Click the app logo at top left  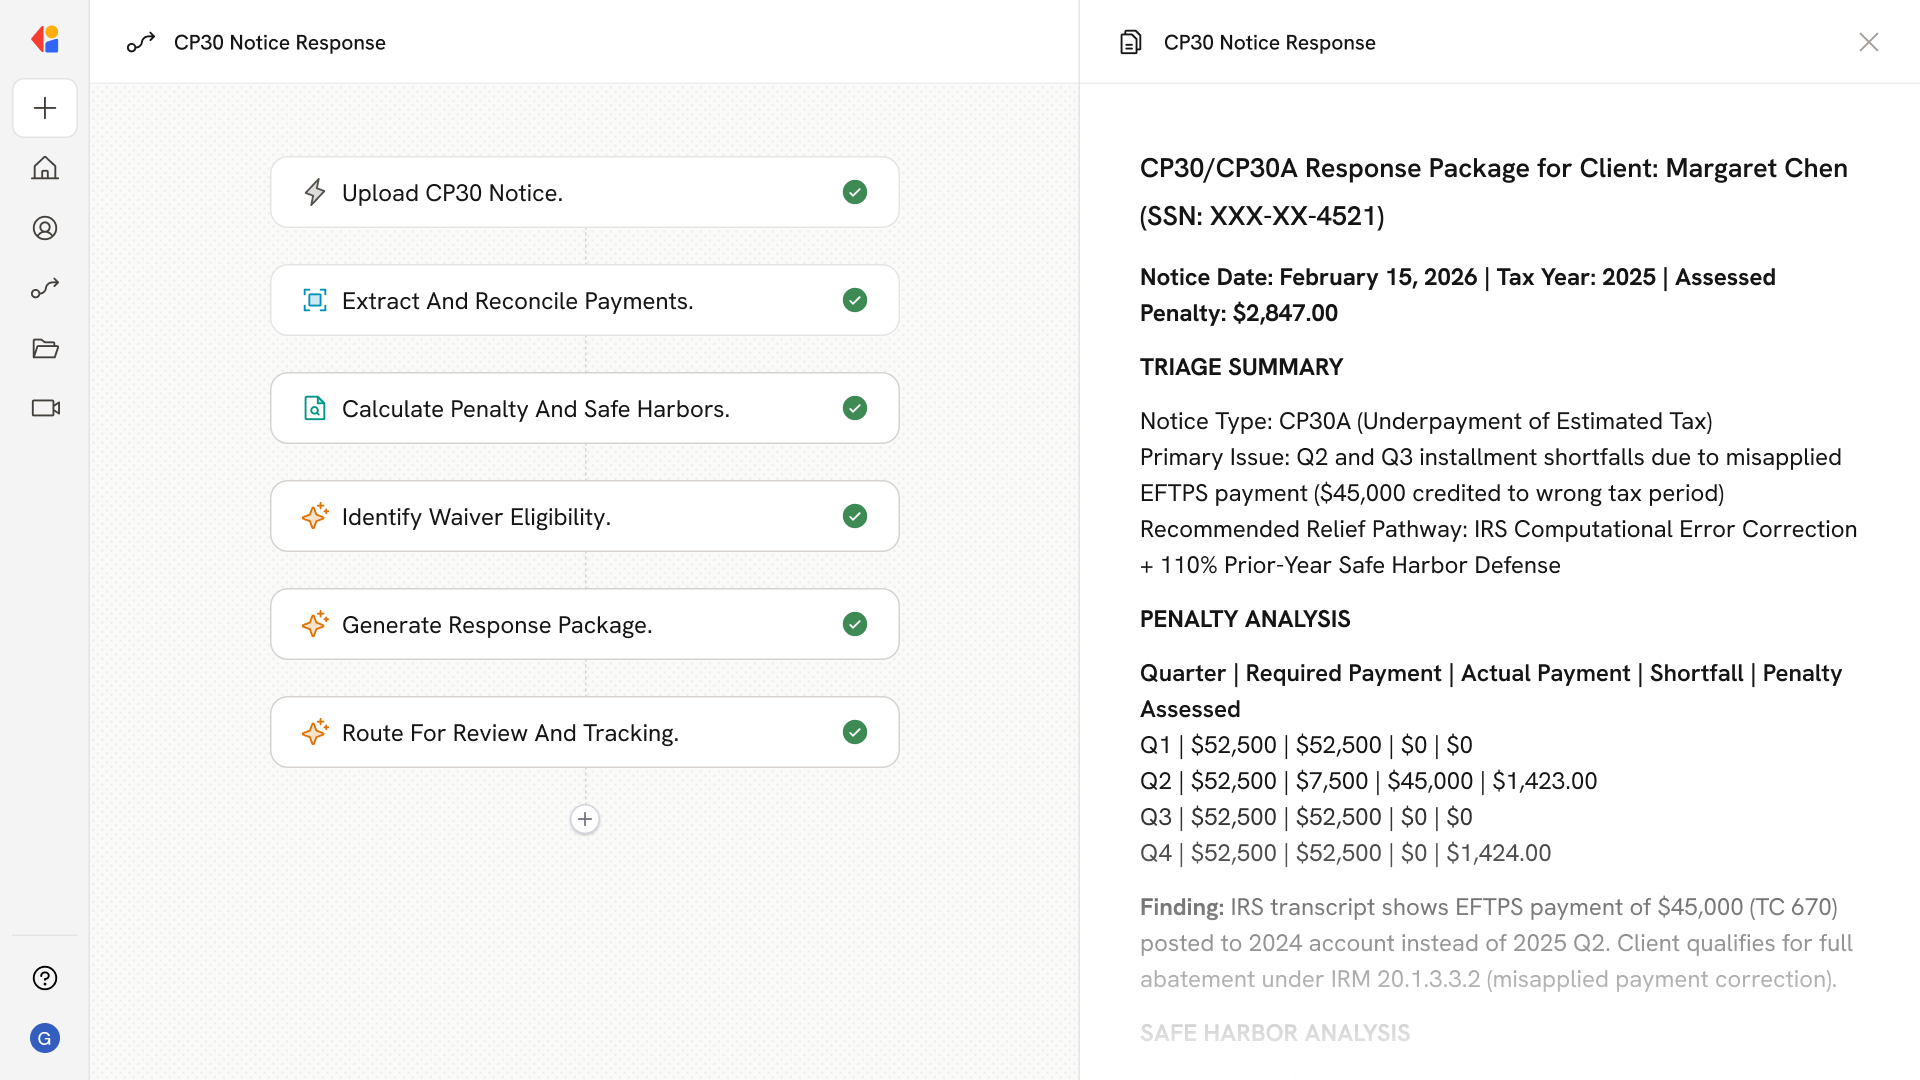[45, 40]
